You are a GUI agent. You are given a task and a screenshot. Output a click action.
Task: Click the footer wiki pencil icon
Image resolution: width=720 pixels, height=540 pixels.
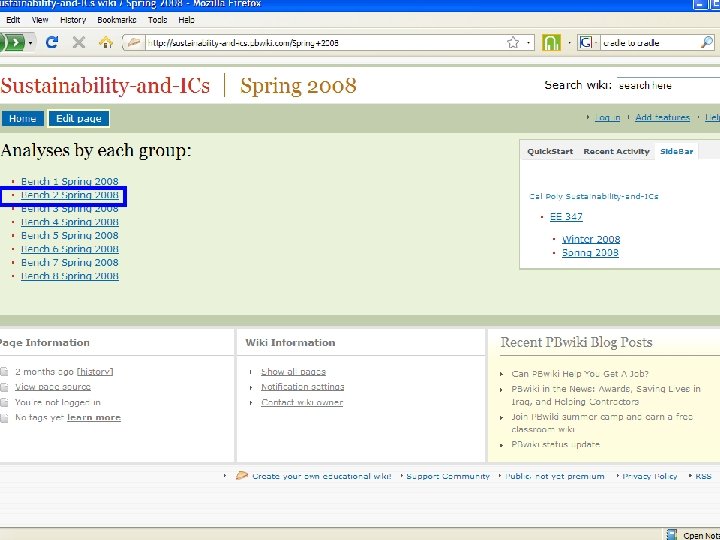(242, 475)
